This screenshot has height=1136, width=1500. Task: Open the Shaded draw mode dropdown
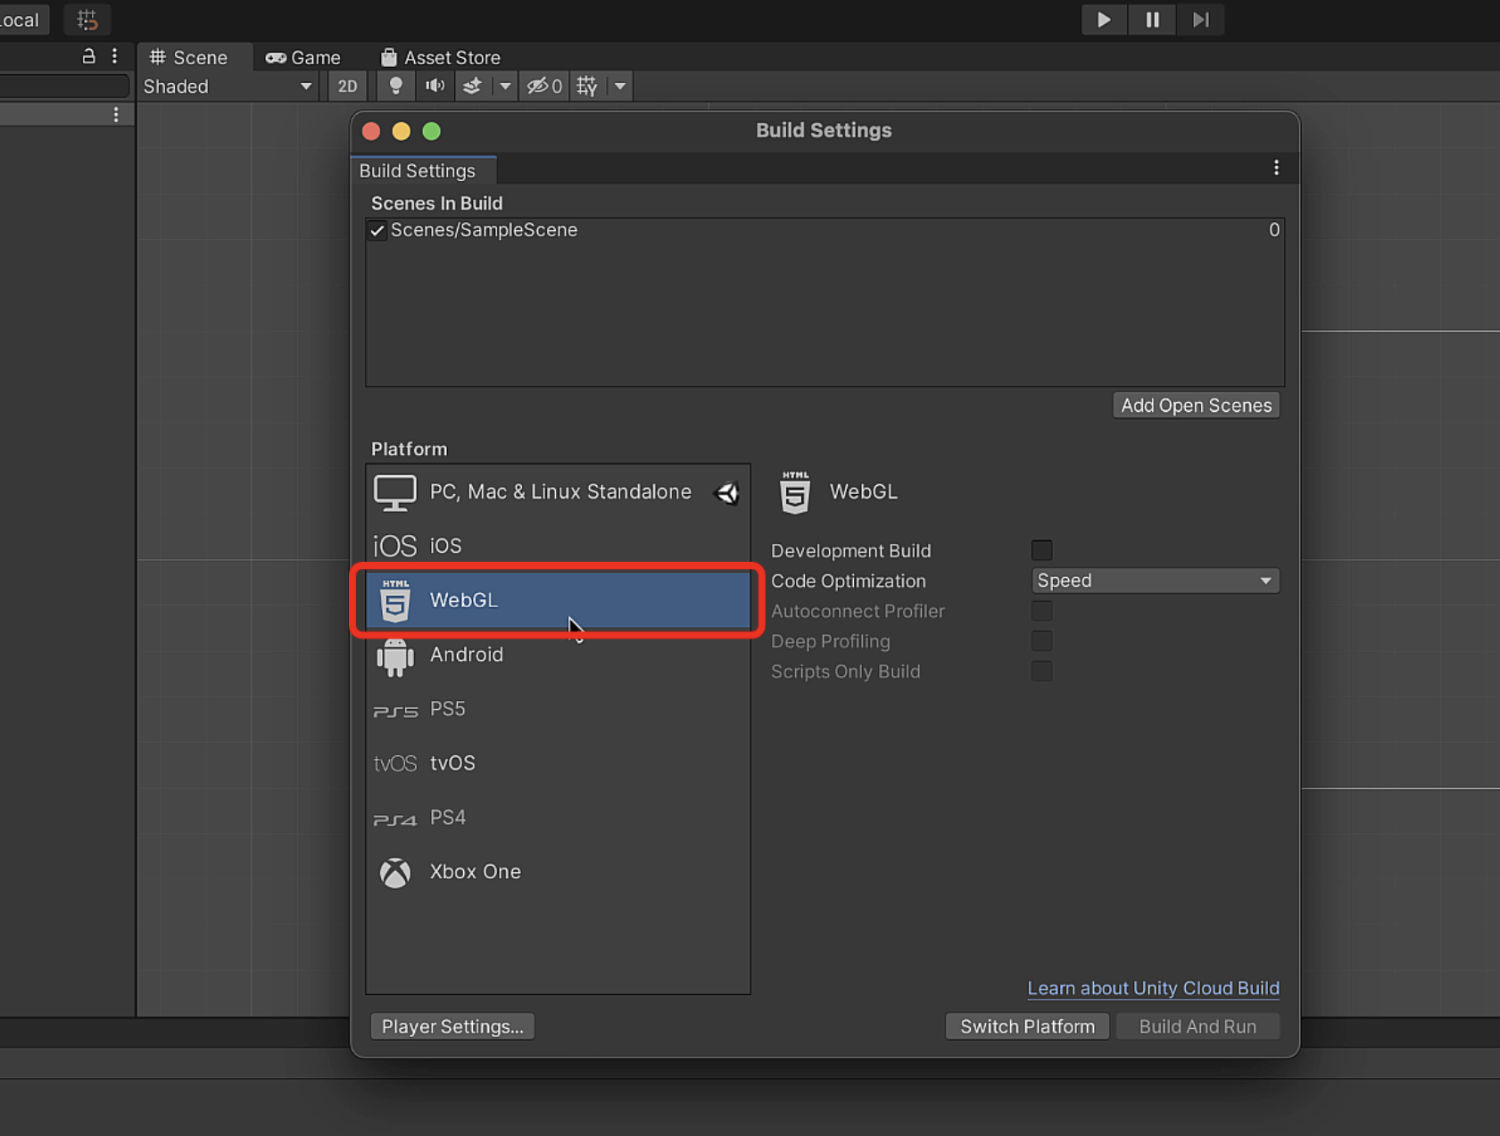[x=227, y=87]
